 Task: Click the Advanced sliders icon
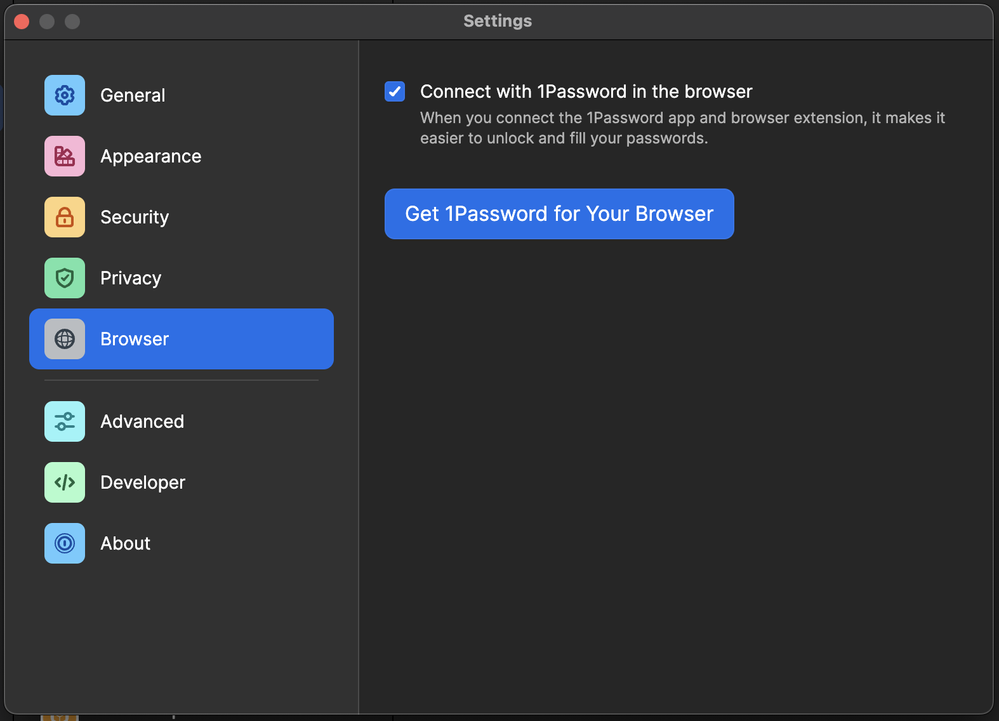pos(64,421)
